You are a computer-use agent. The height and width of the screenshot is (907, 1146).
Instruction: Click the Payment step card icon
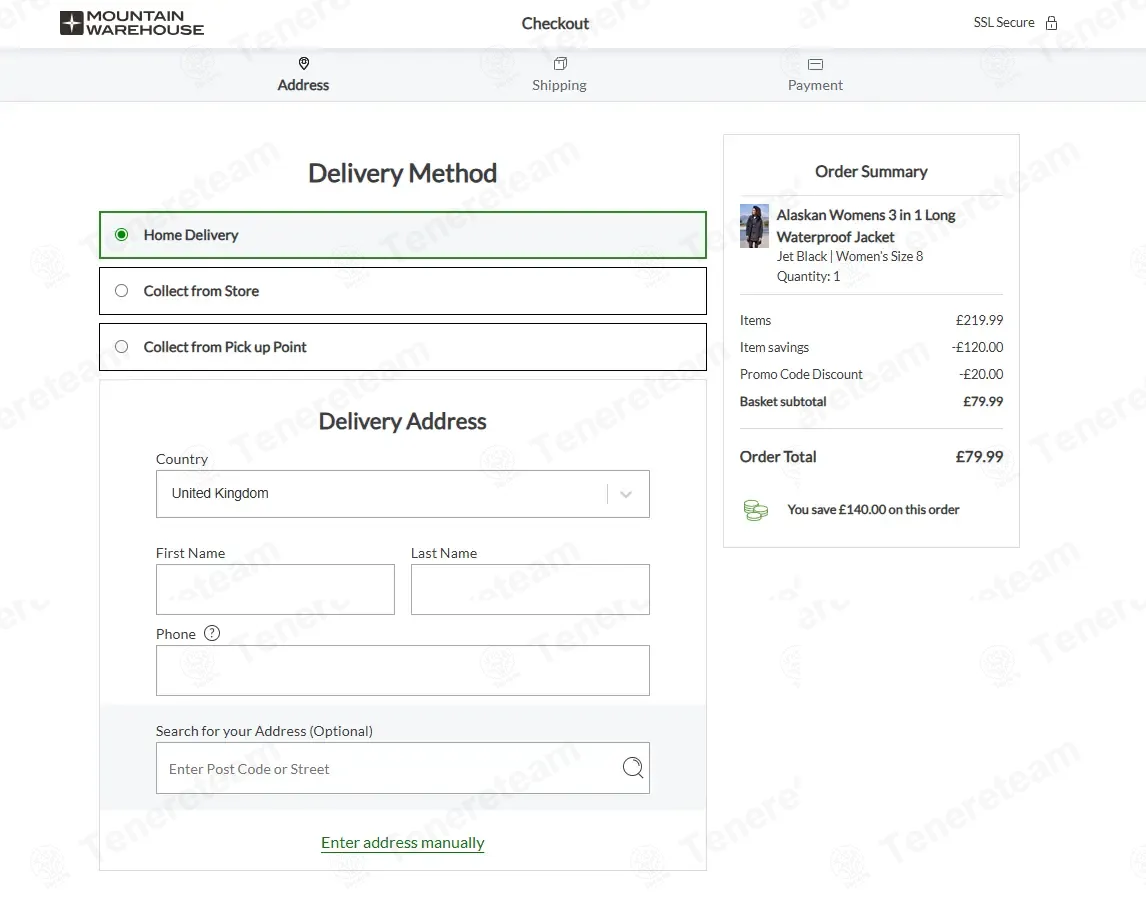(815, 64)
